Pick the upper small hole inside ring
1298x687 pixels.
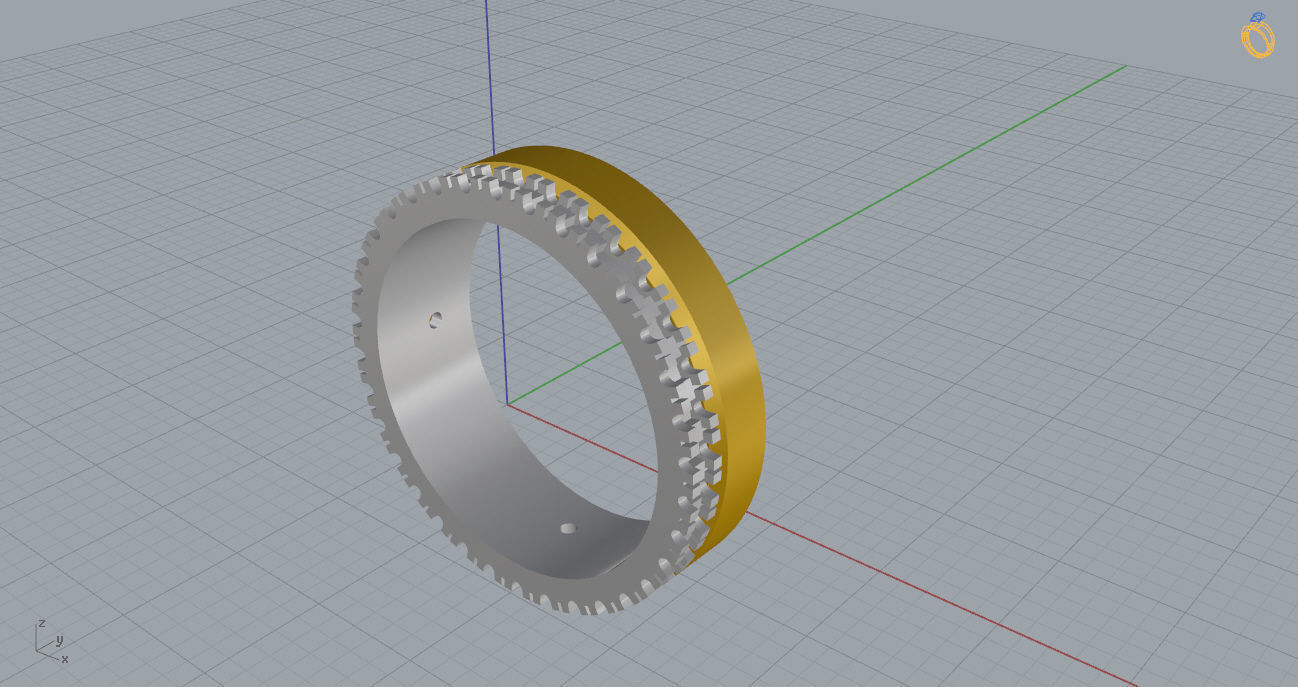click(x=435, y=320)
